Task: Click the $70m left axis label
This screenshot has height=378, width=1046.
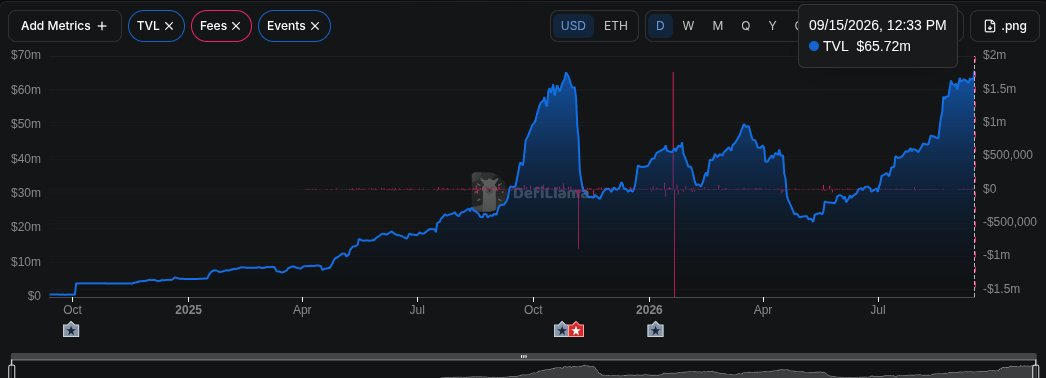Action: tap(26, 55)
